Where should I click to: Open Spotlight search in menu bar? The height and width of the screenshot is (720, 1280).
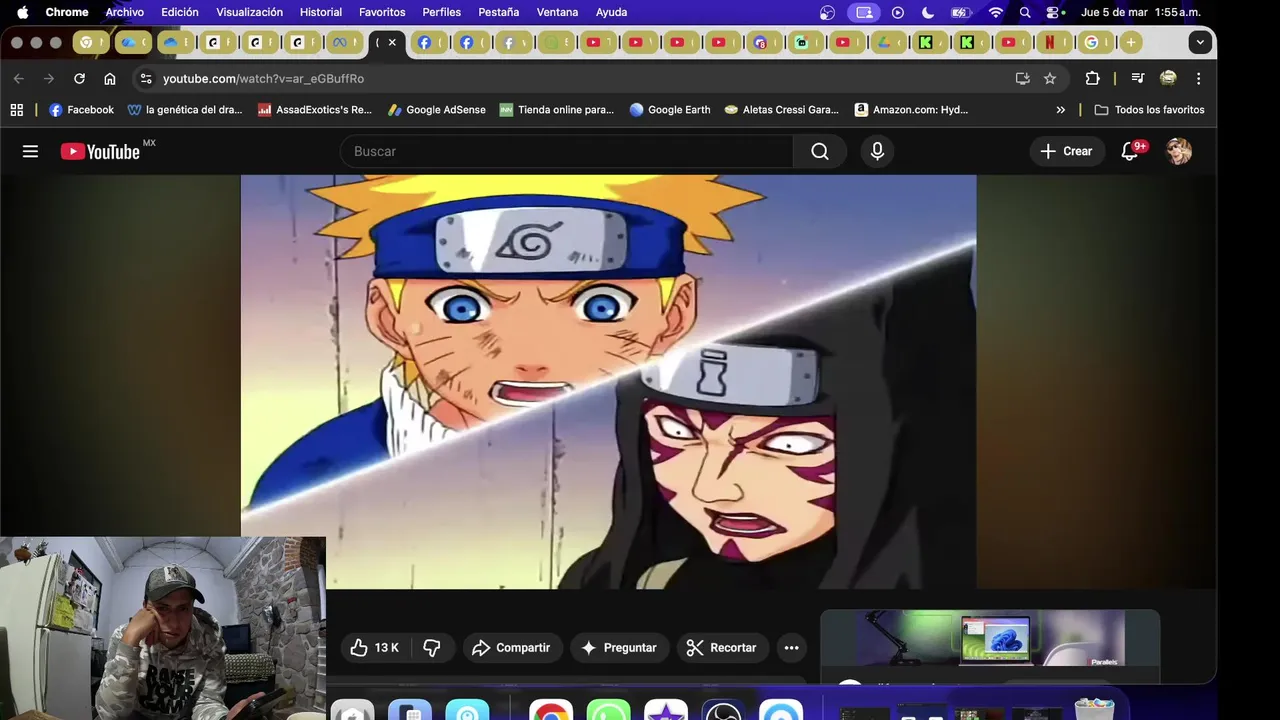point(1025,12)
